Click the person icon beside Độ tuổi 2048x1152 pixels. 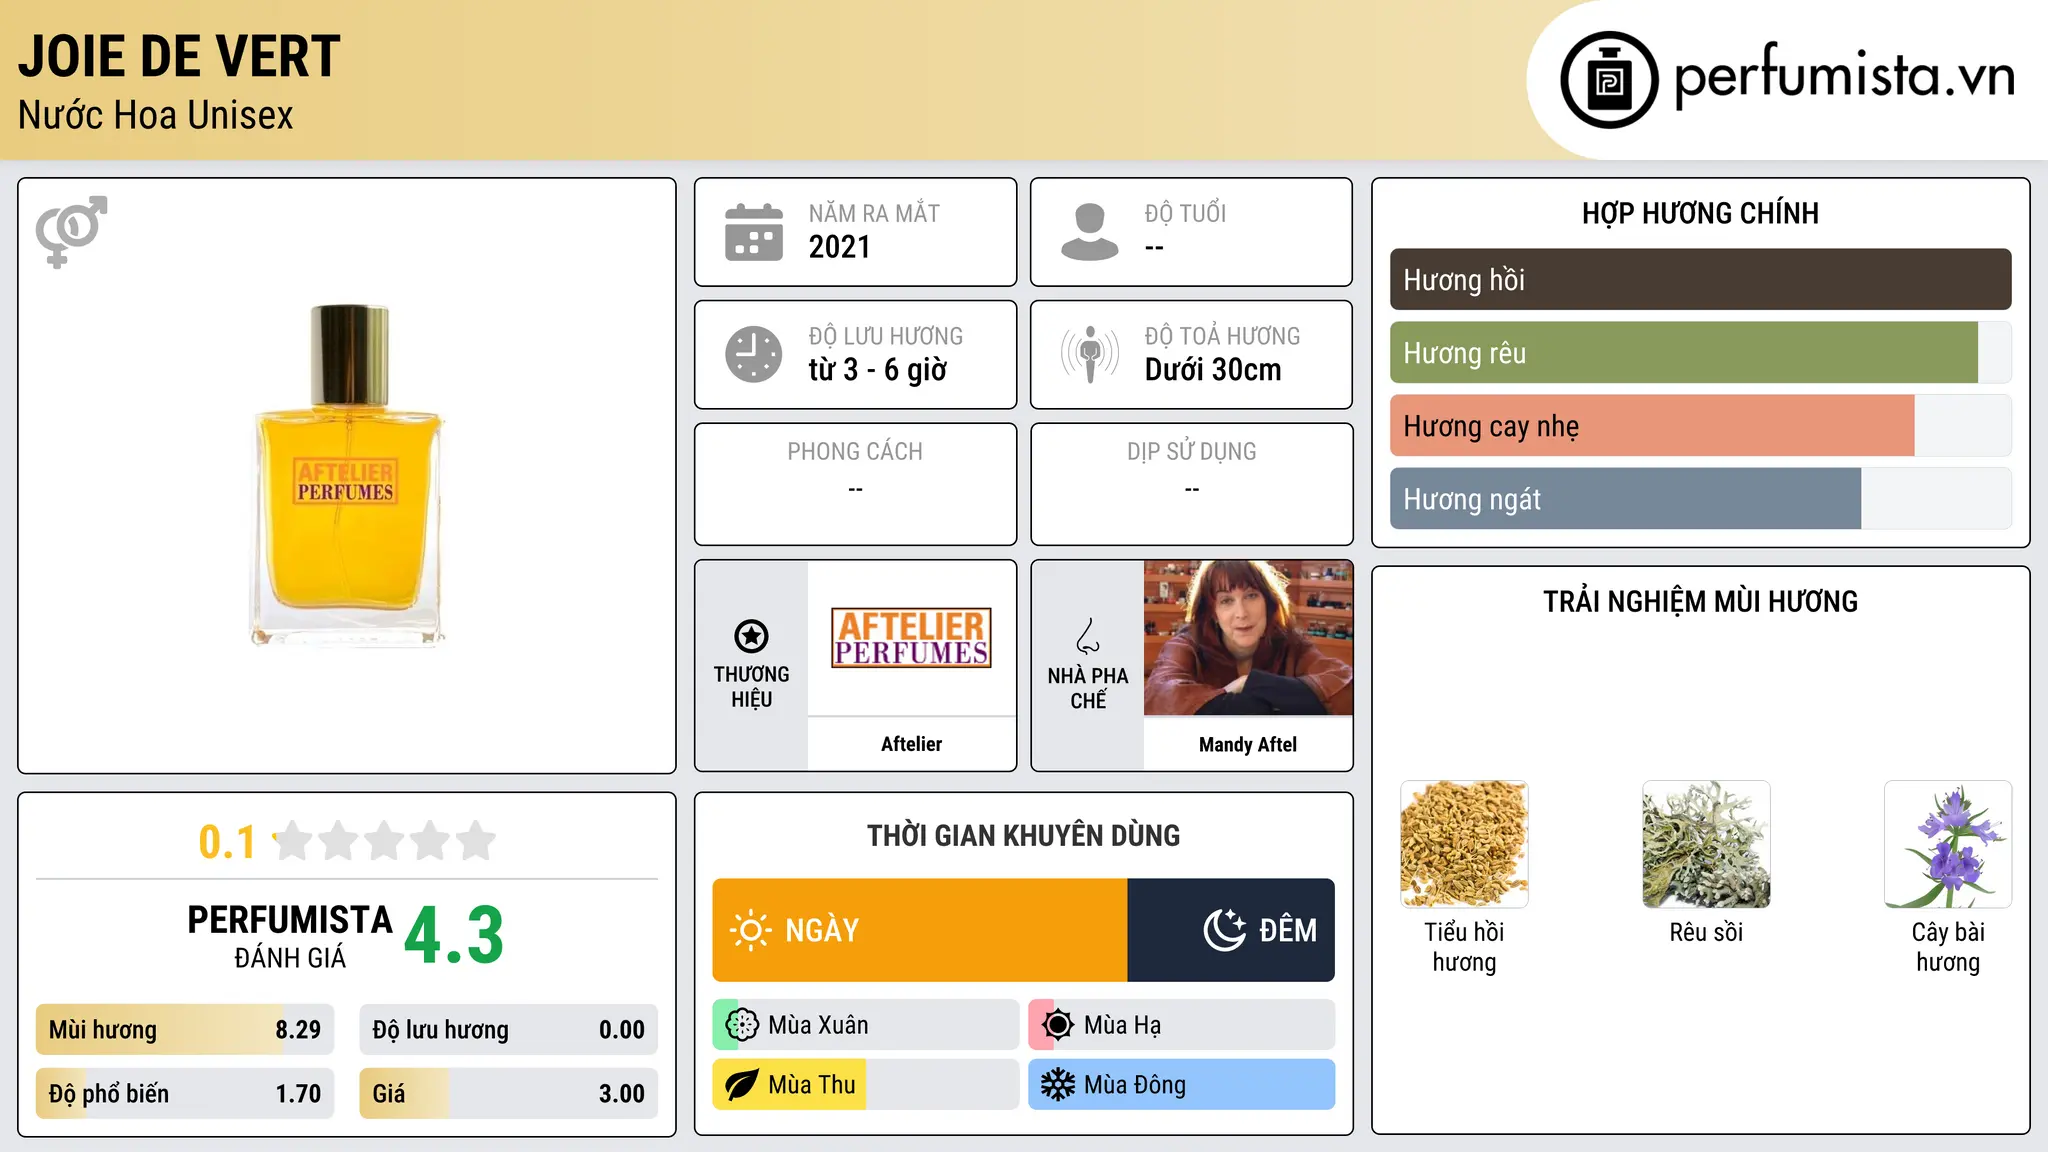point(1090,232)
